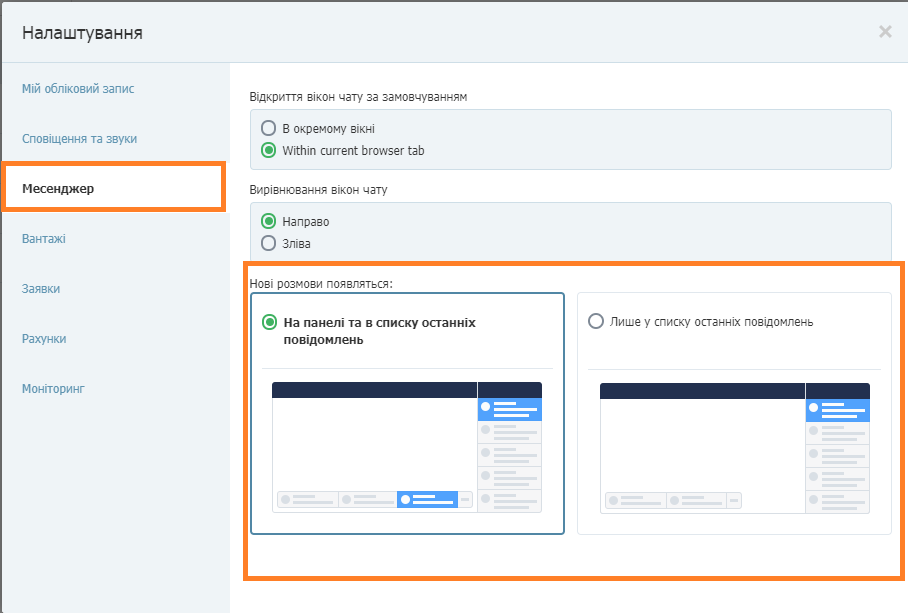Open the Мій обліковий запис section
This screenshot has height=613, width=908.
[78, 89]
